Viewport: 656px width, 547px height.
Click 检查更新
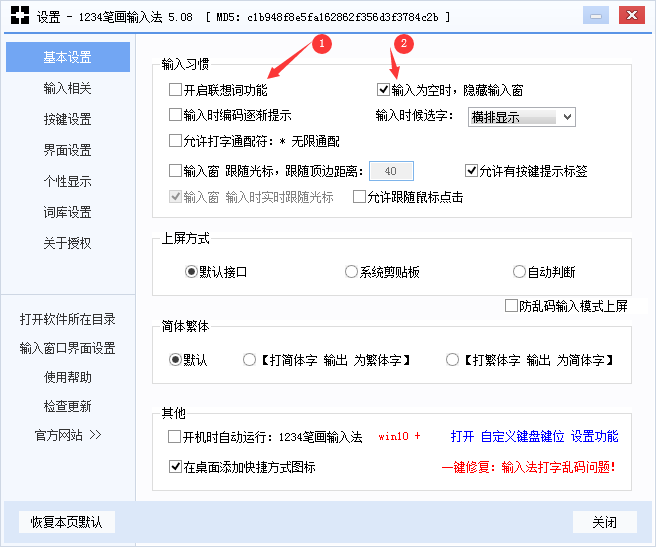pos(67,406)
